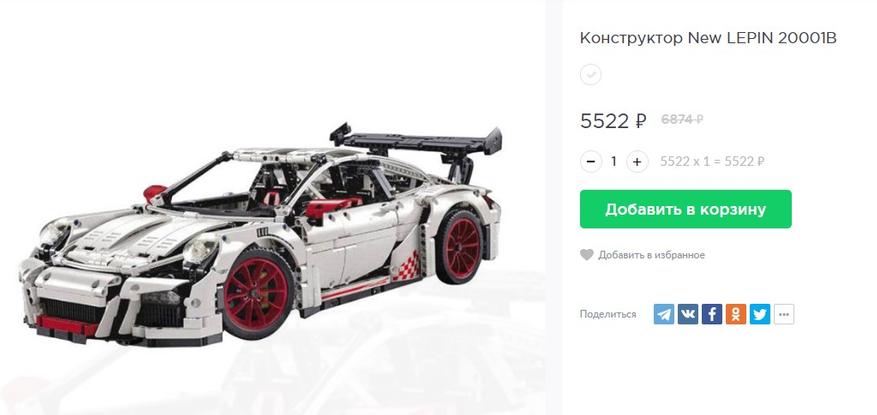Screen dimensions: 877x415
Task: Click the Добавить в избранное link
Action: tap(652, 255)
